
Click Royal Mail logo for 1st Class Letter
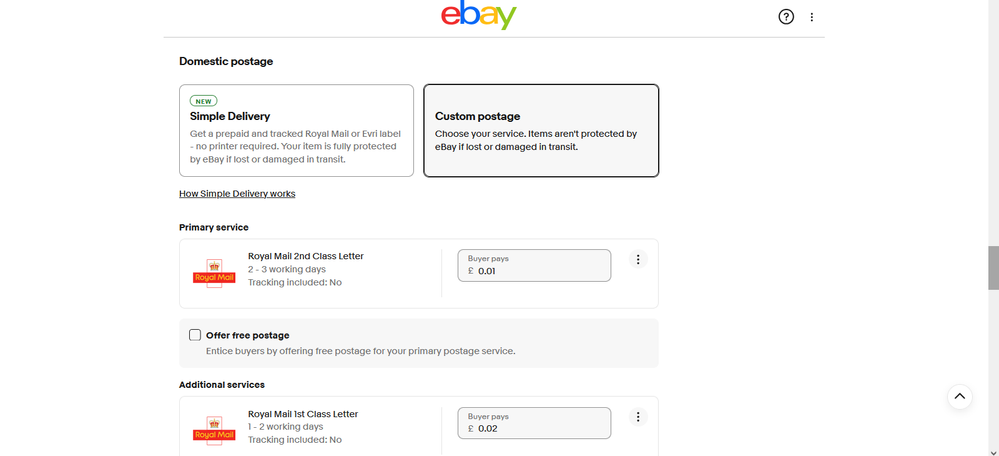pos(214,430)
